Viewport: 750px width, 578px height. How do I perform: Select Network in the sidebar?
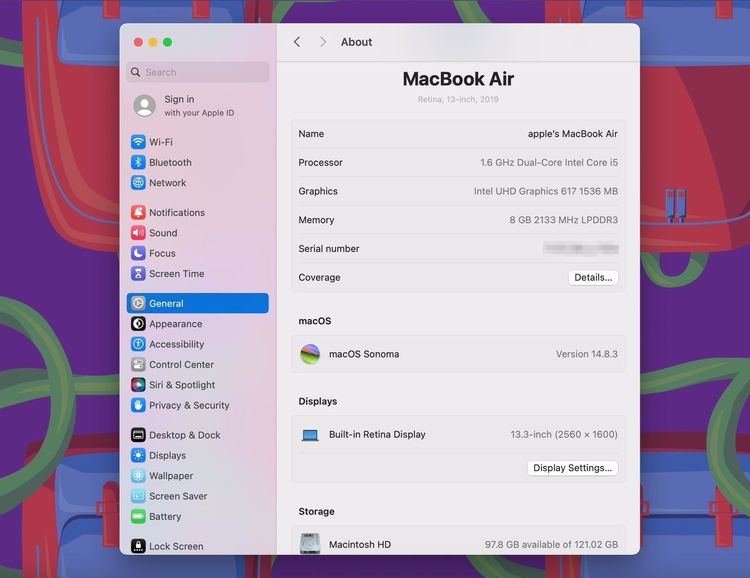(167, 183)
